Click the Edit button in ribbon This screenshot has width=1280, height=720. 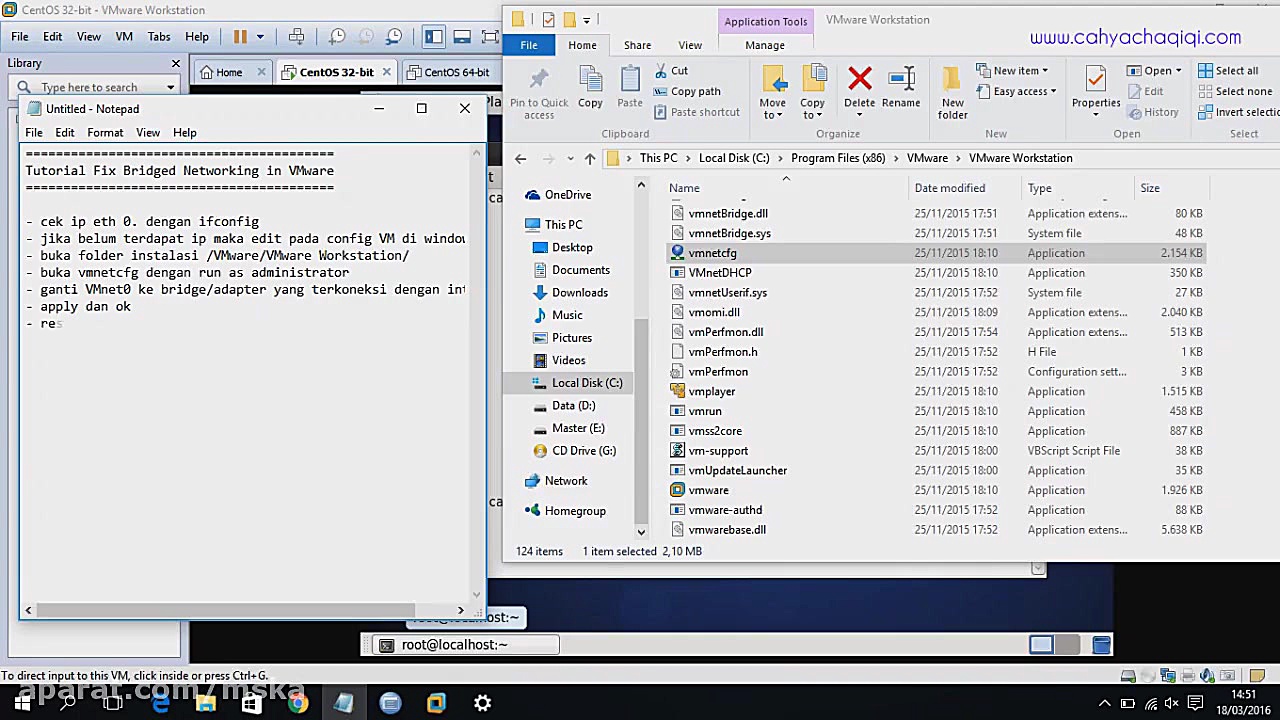(x=1145, y=91)
